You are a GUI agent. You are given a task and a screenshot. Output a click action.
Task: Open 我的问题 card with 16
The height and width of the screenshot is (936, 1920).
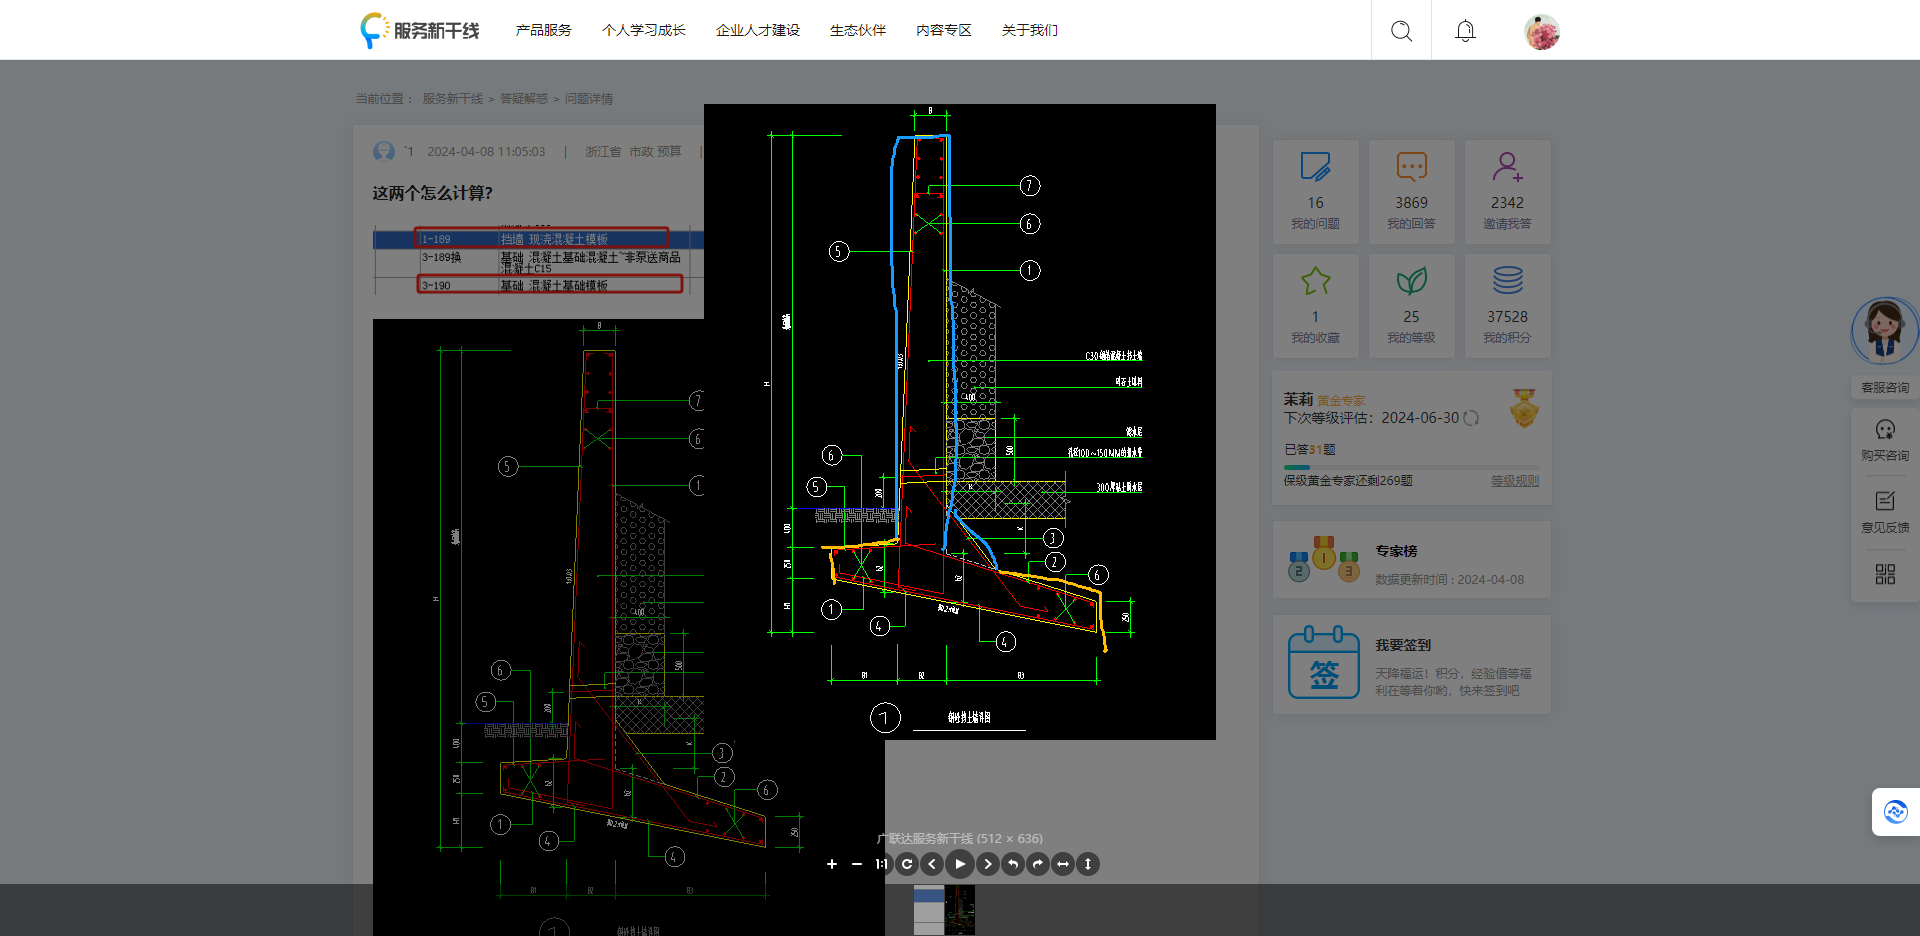(x=1315, y=191)
